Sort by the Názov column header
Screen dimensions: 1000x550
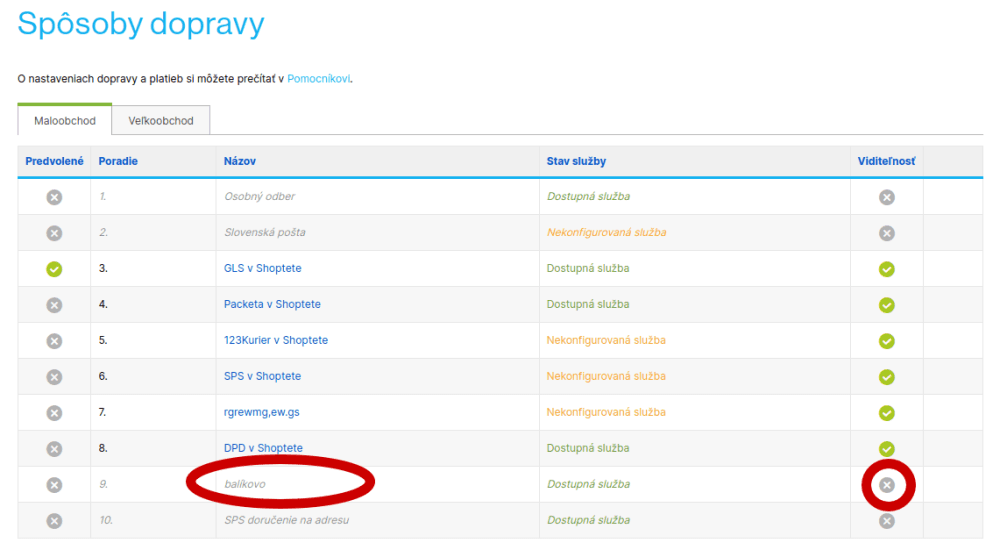(x=240, y=161)
